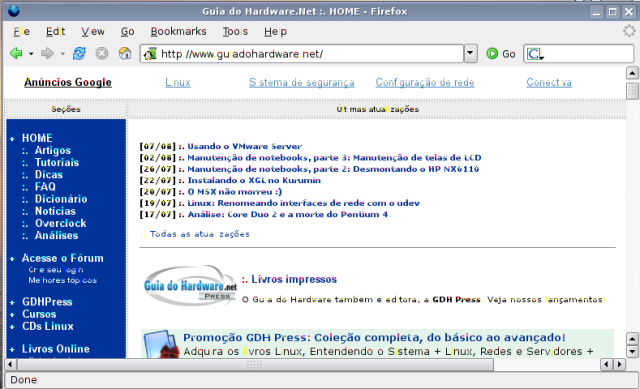Click the gift book promotion image
This screenshot has height=389, width=640.
pos(162,345)
